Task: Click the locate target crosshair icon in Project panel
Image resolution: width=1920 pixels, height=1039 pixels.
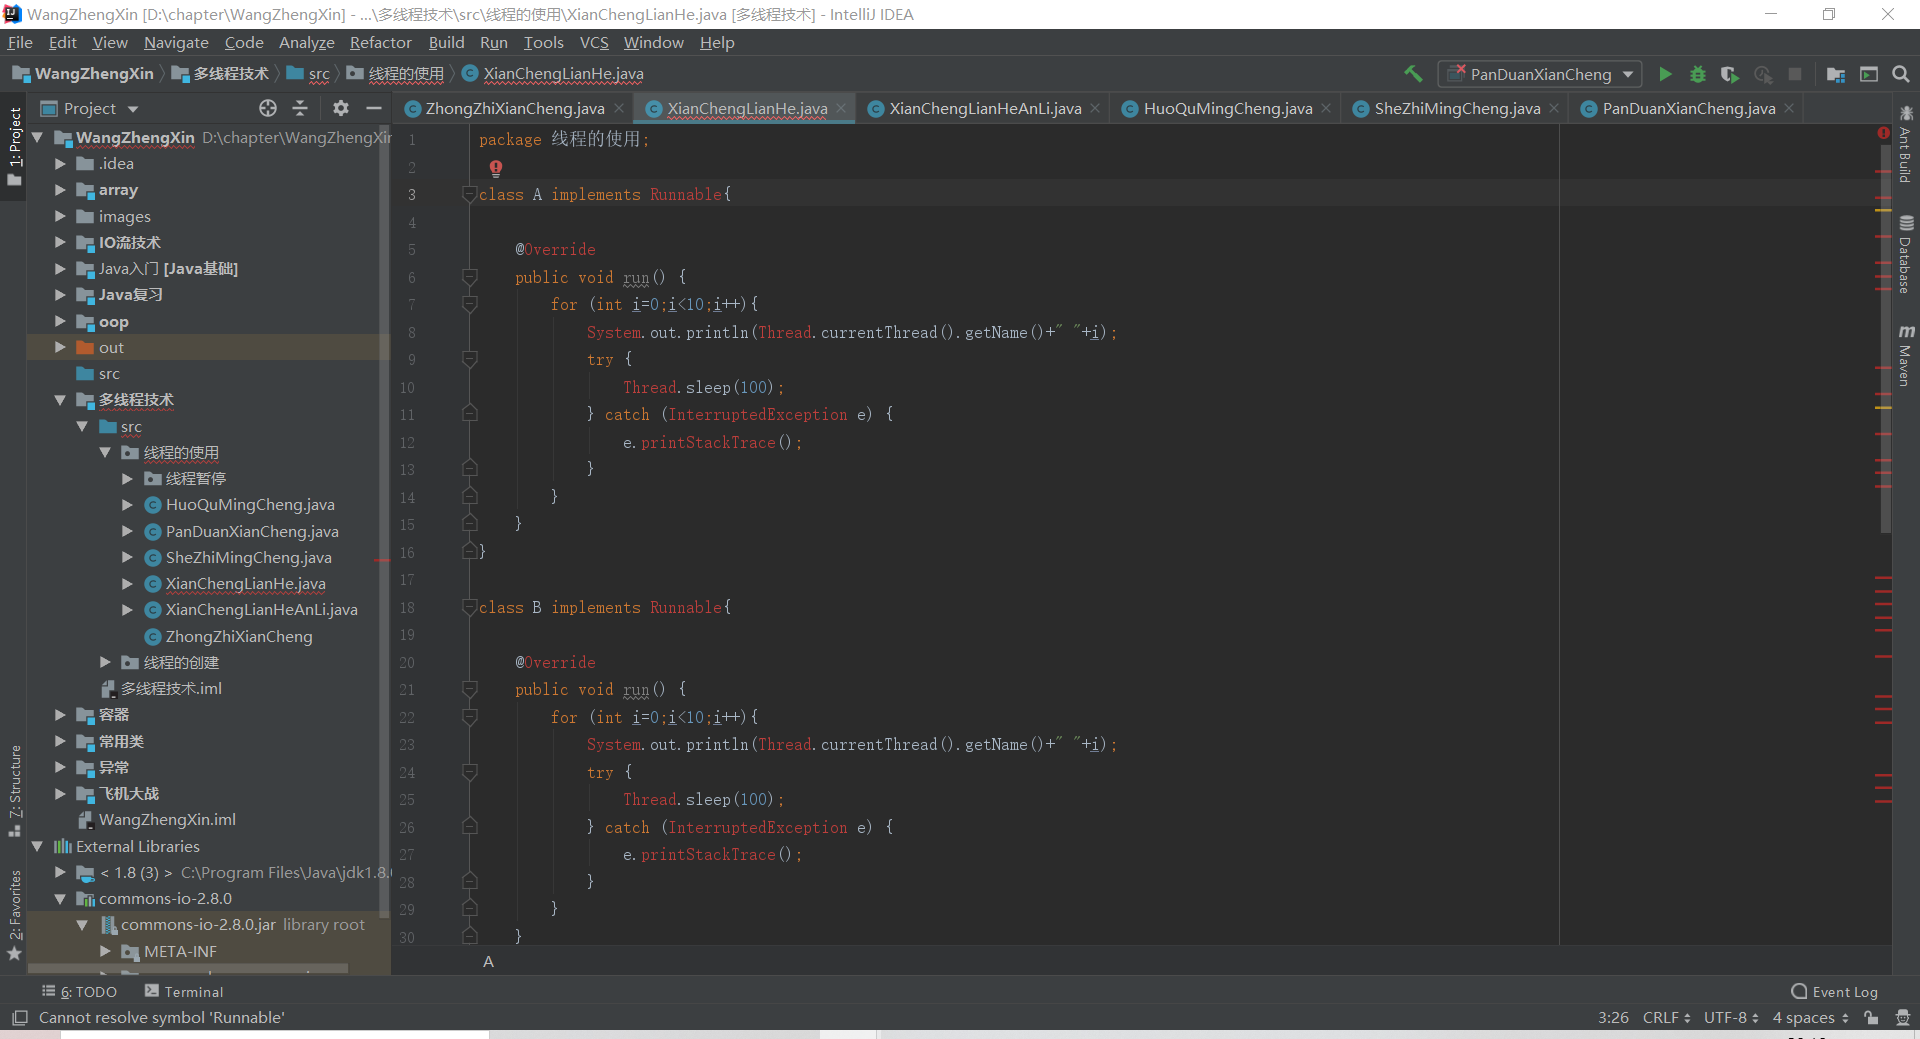Action: (268, 108)
